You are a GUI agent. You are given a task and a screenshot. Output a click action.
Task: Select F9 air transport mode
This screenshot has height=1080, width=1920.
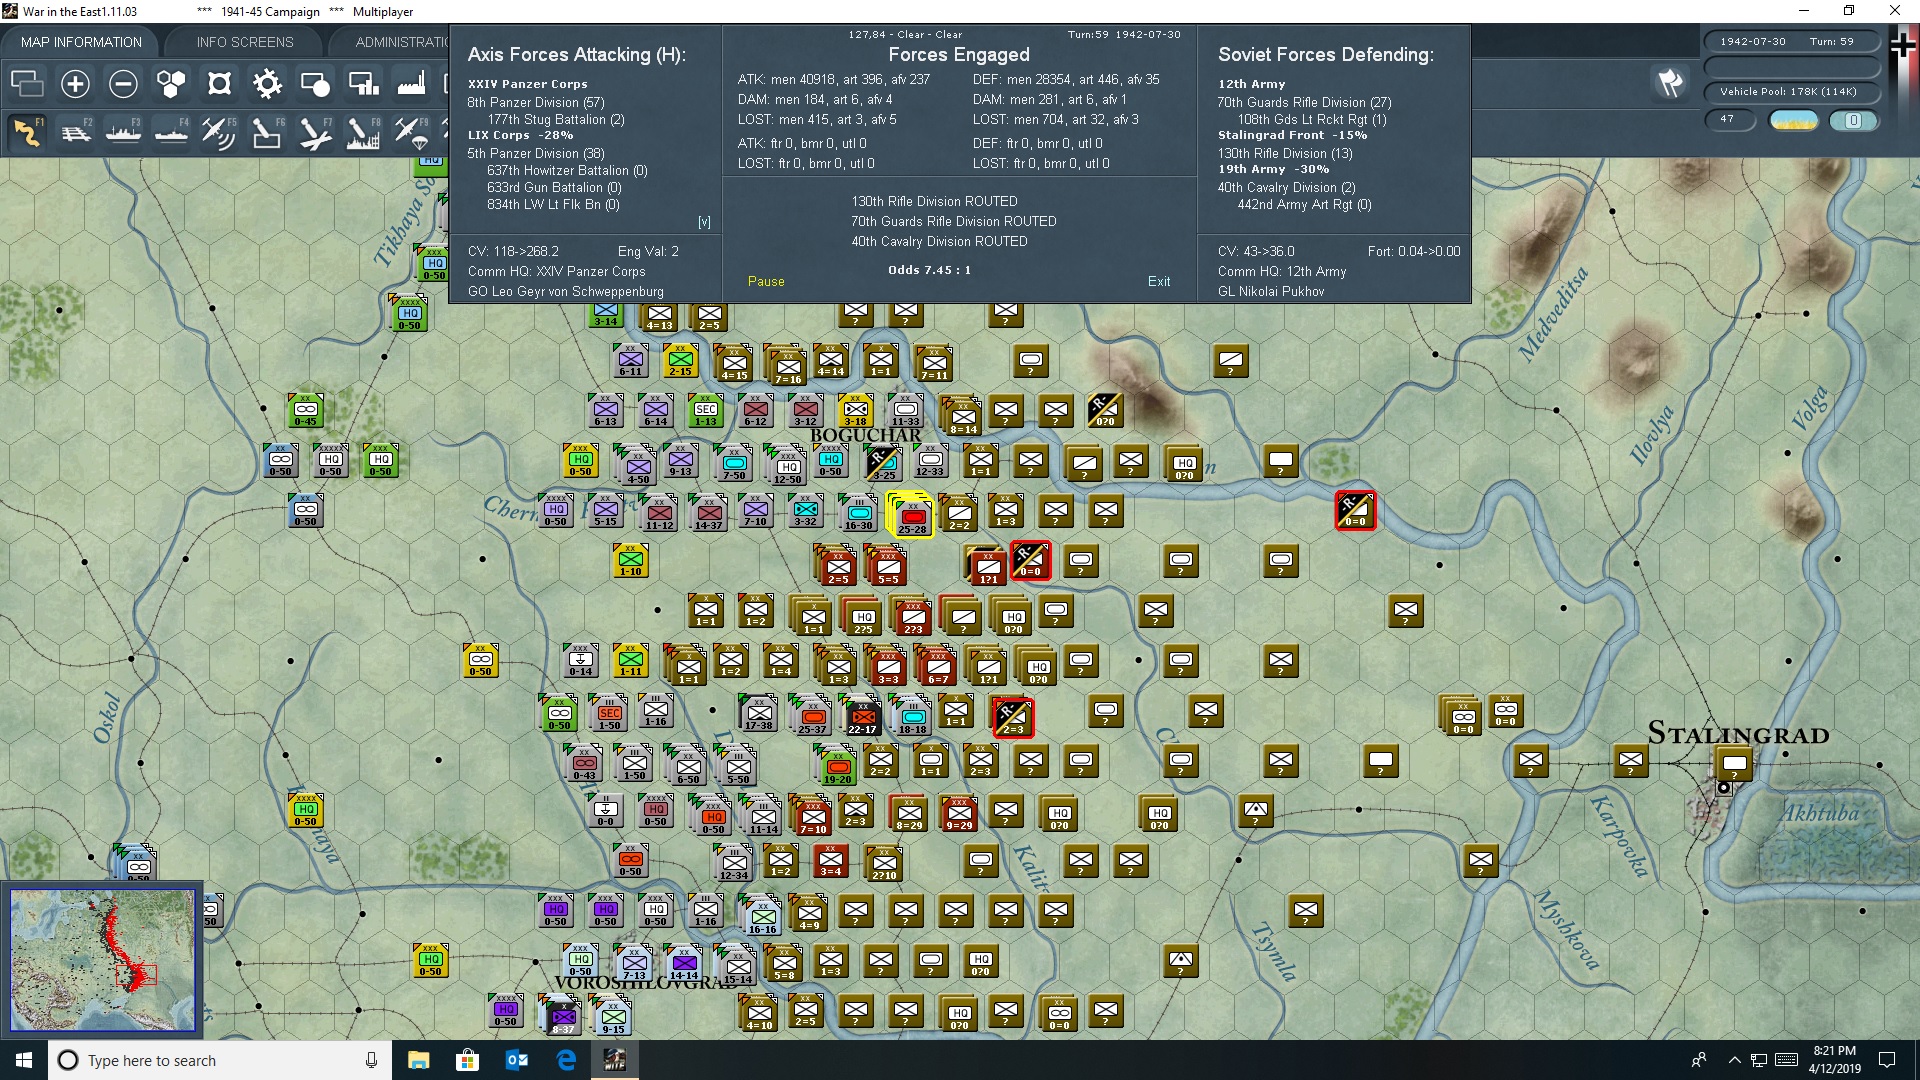click(x=411, y=132)
